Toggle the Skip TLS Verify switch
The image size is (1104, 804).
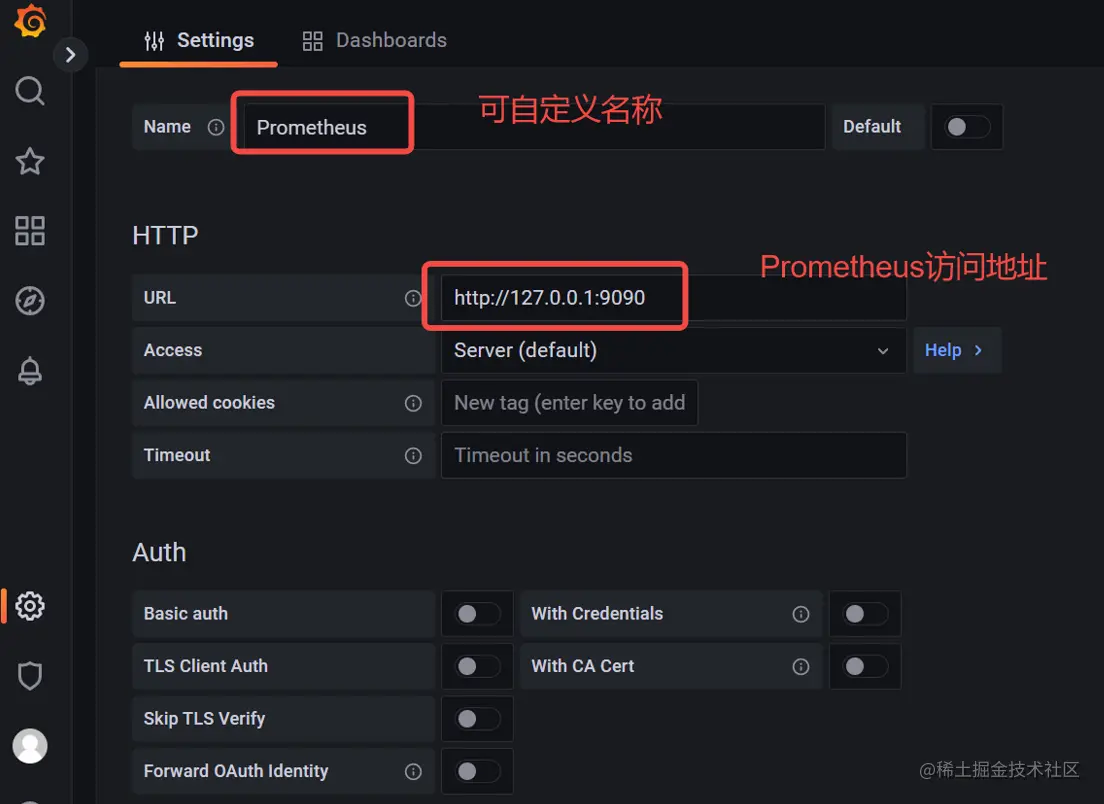coord(477,719)
